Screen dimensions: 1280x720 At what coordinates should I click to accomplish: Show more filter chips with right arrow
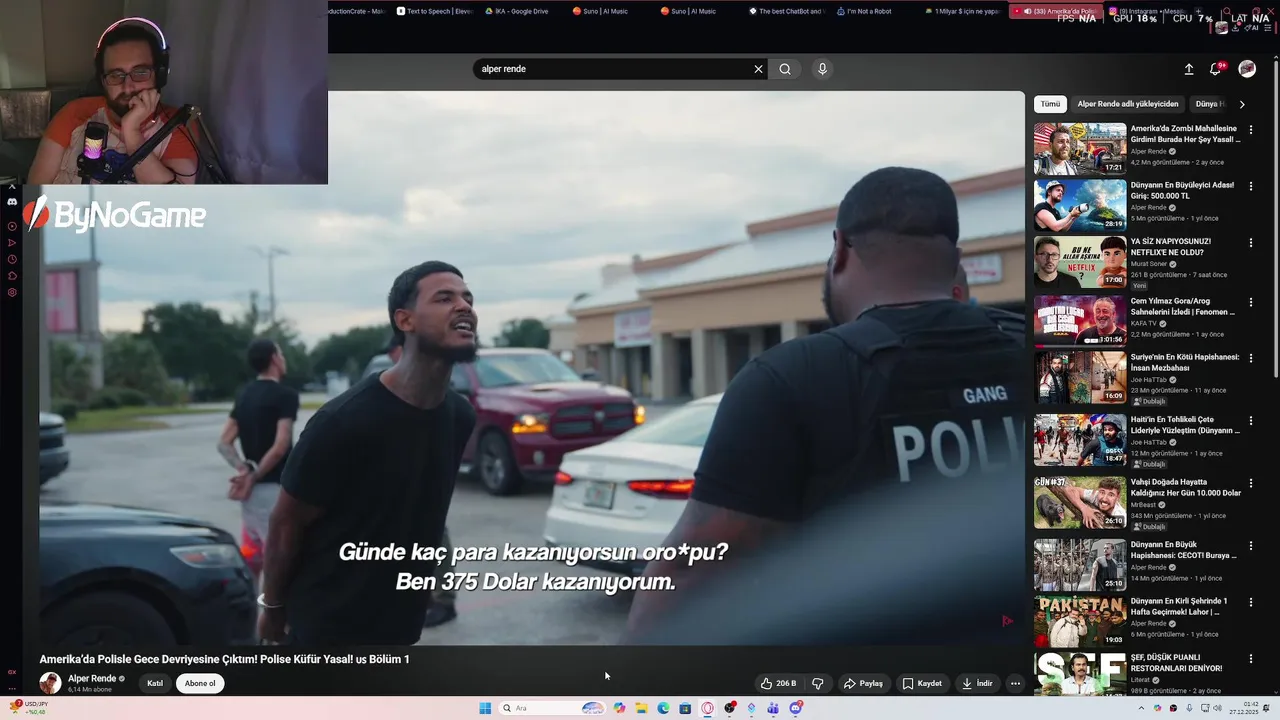click(x=1242, y=104)
